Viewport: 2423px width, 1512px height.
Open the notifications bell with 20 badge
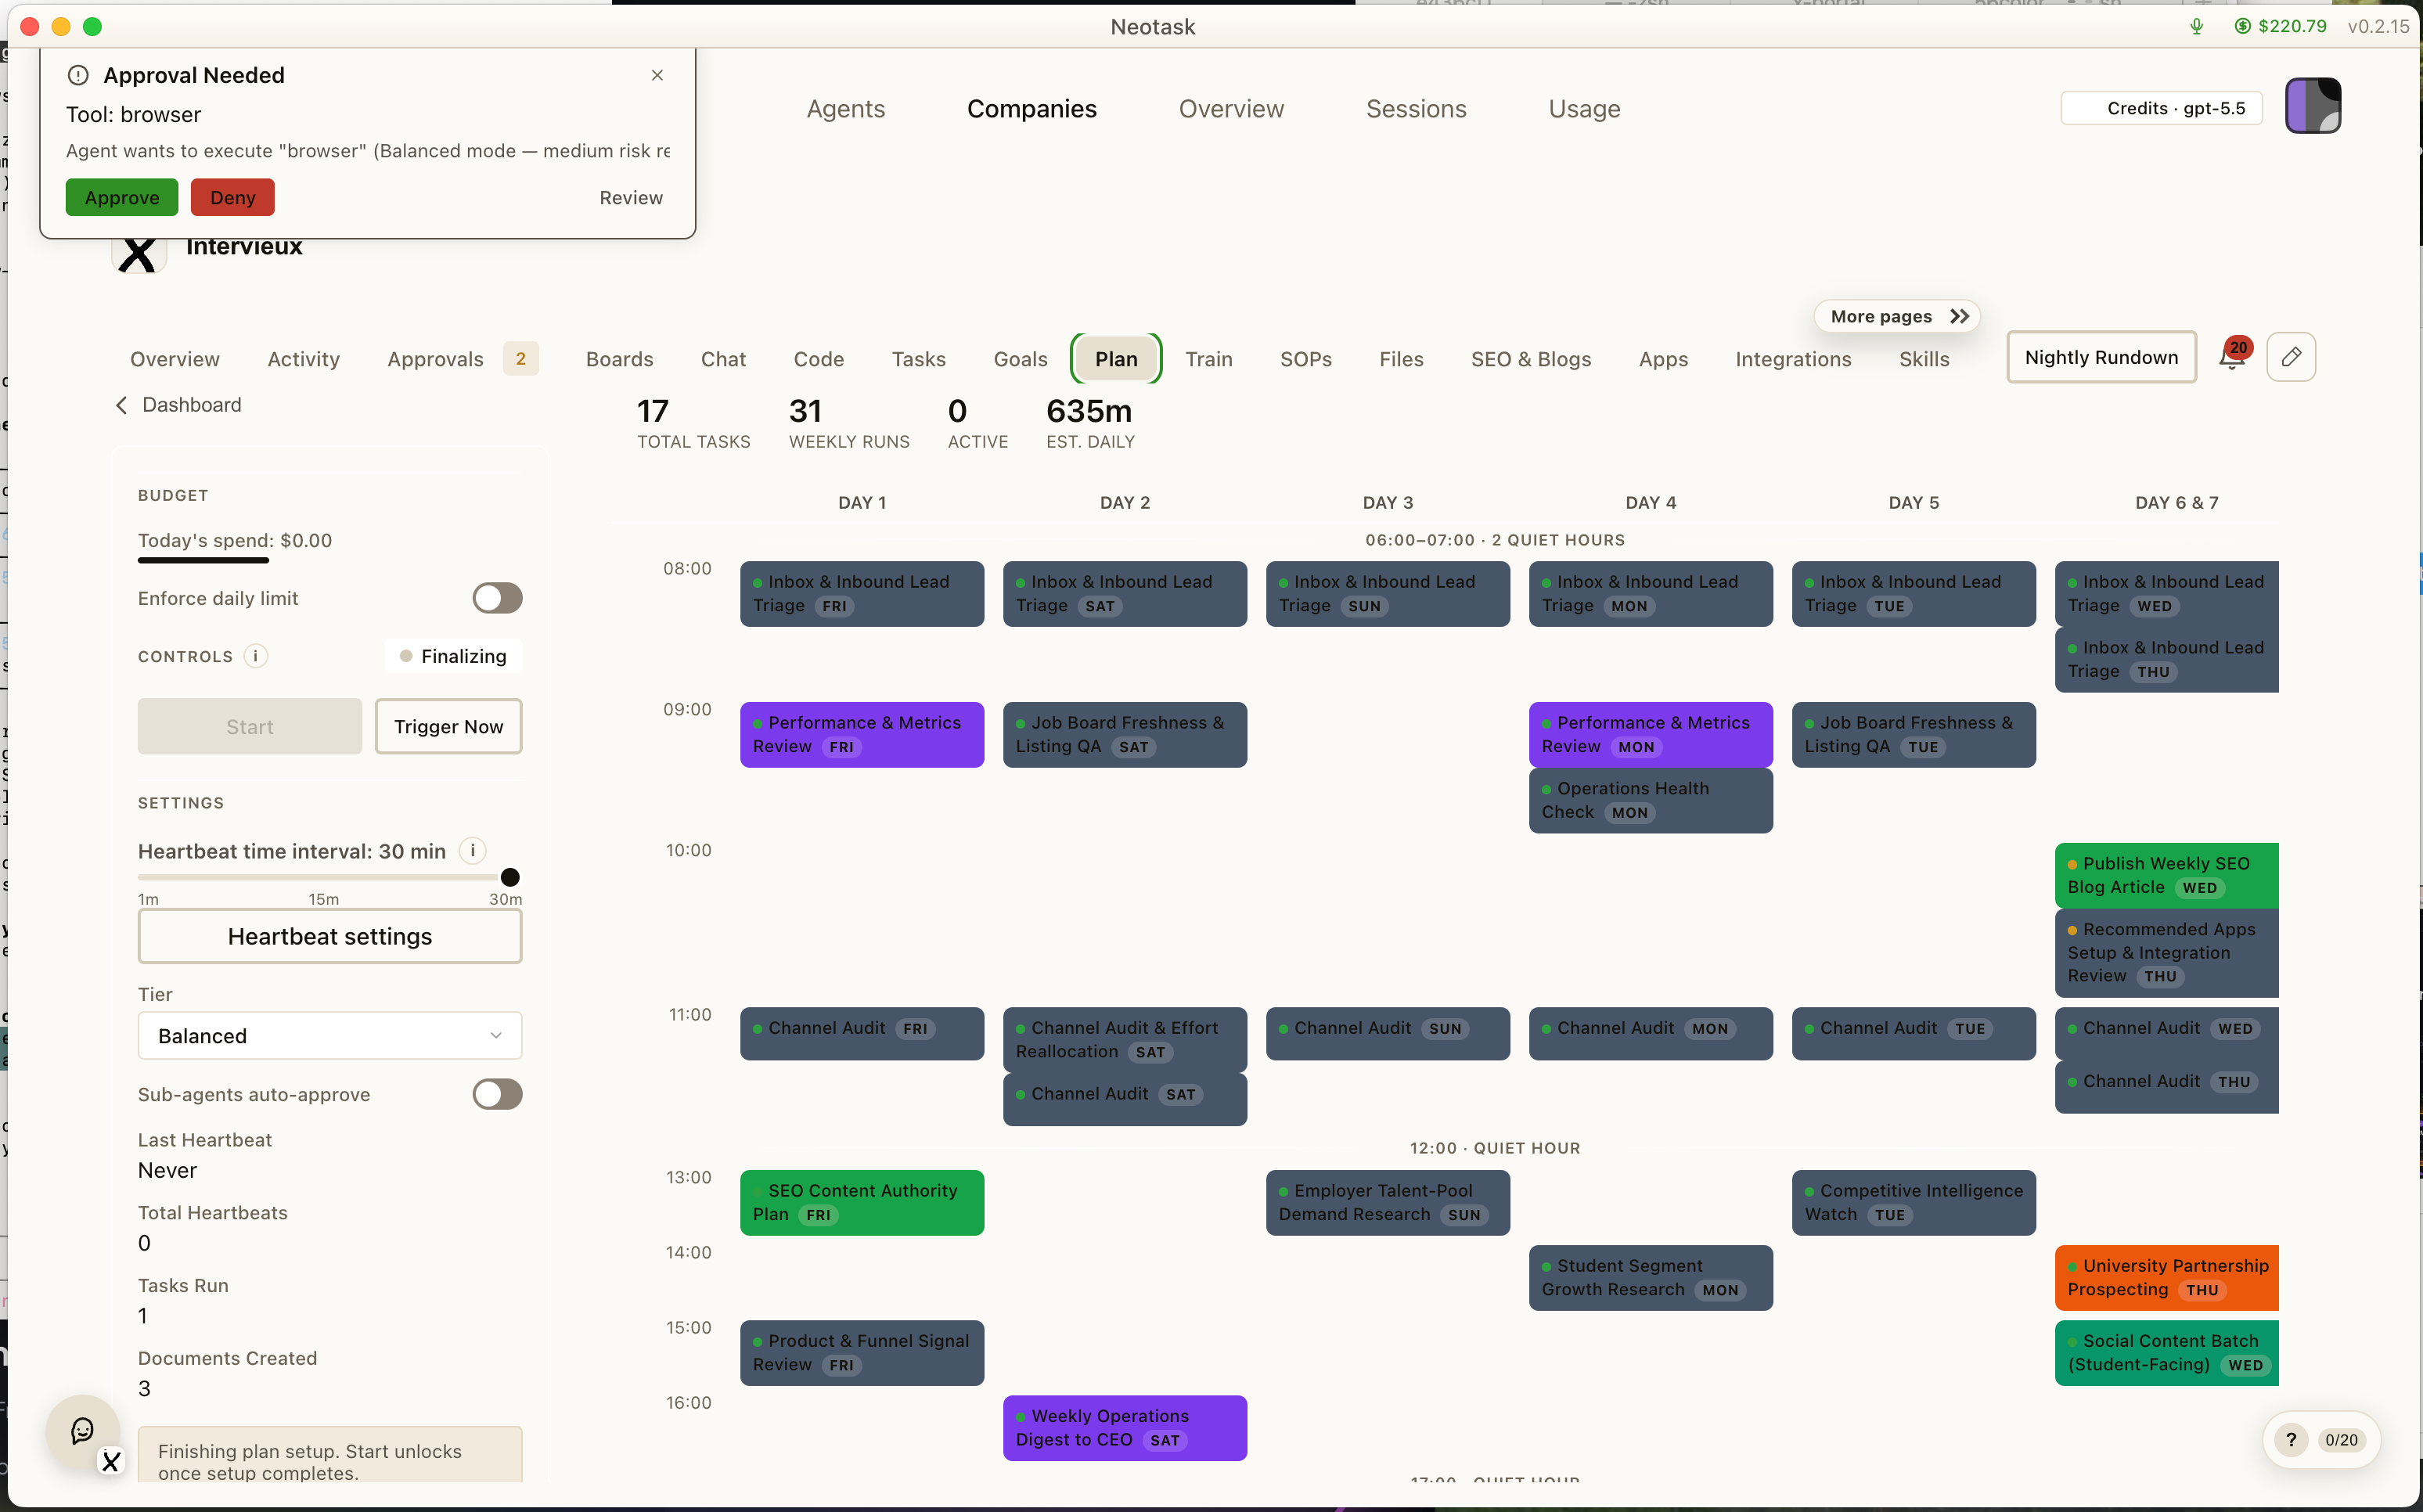2232,356
